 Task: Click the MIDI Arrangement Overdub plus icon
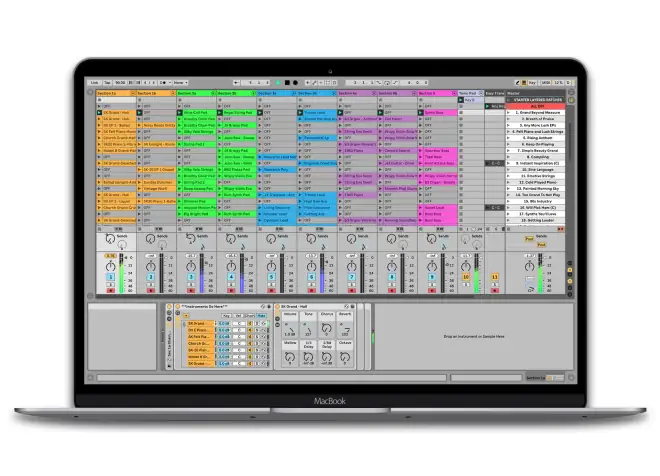[308, 82]
